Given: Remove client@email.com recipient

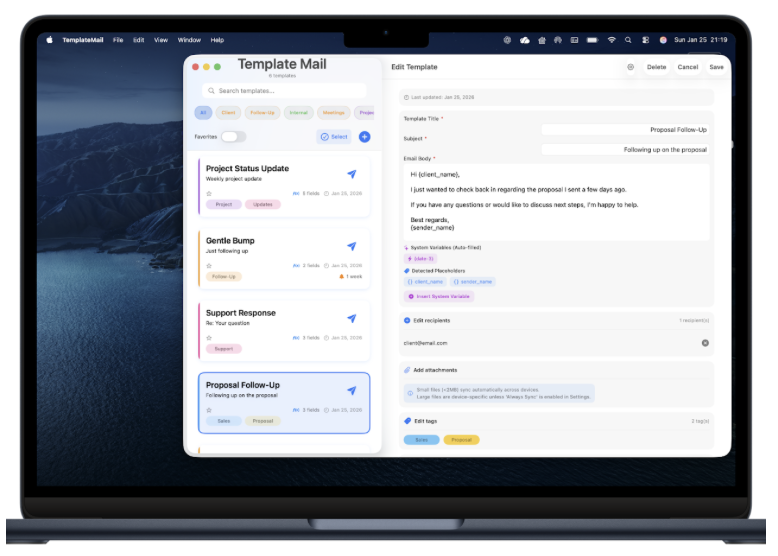Looking at the screenshot, I should click(x=705, y=343).
